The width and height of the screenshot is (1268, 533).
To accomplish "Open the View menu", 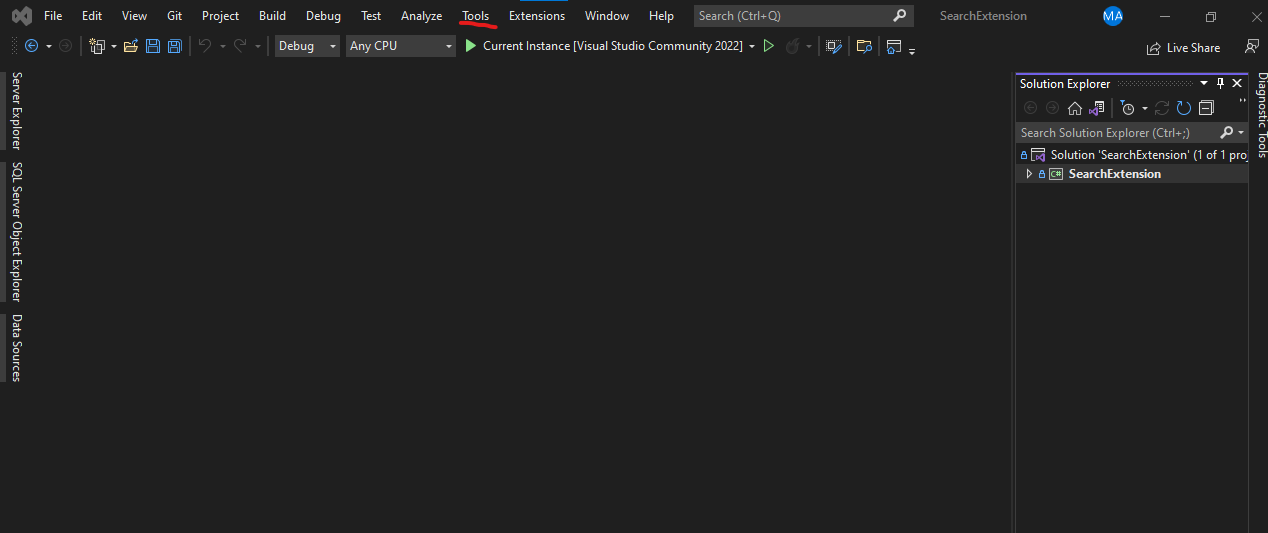I will click(134, 16).
